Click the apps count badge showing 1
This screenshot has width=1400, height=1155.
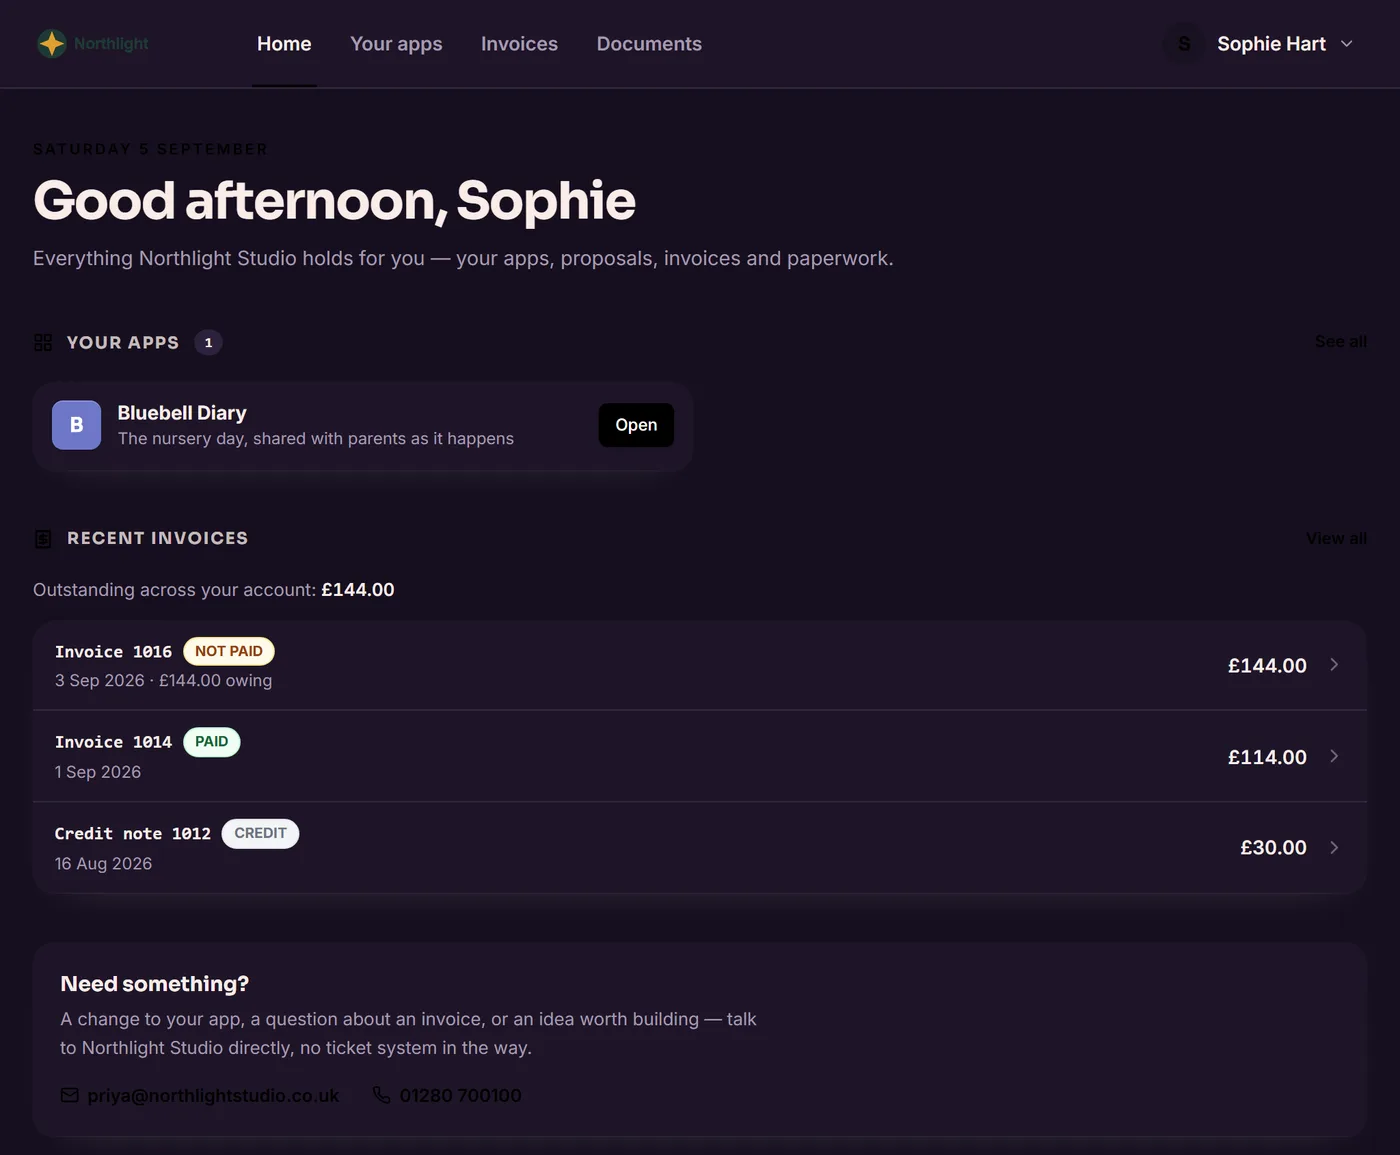208,343
